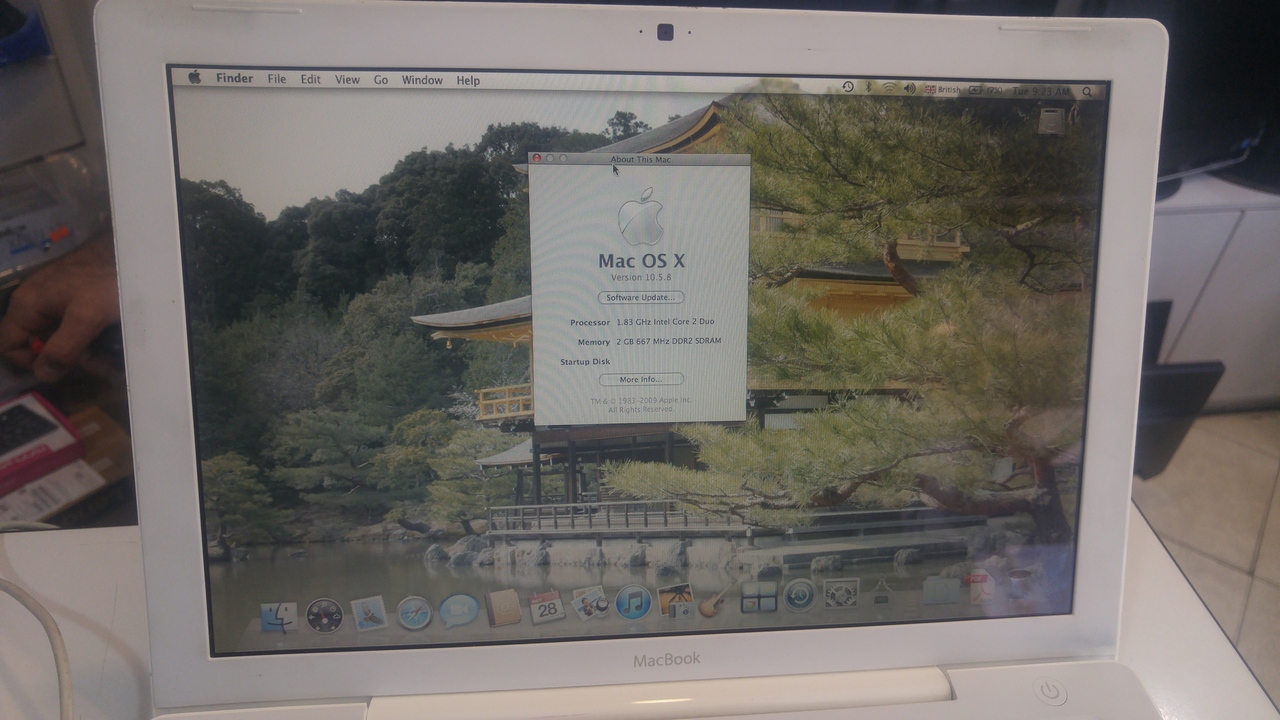Open Dashboard from the Dock

(324, 614)
